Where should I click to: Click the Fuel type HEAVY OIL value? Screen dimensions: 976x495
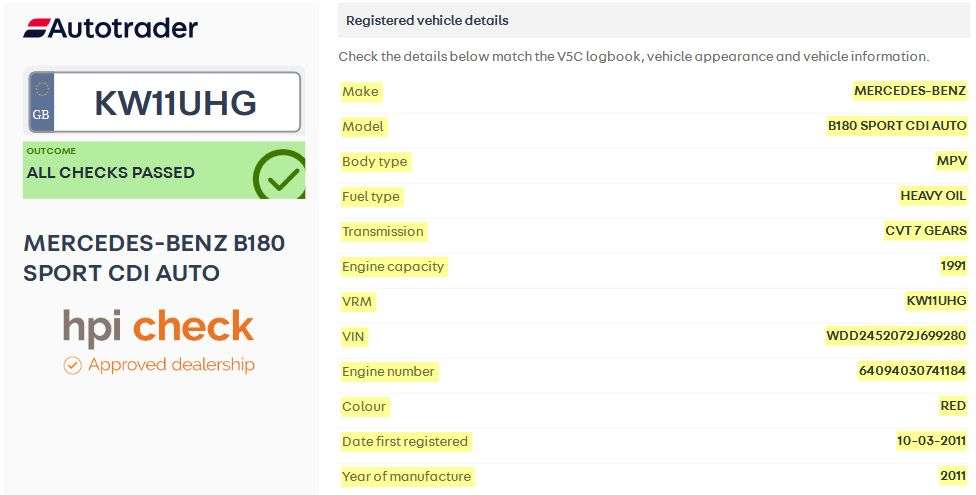pyautogui.click(x=933, y=196)
